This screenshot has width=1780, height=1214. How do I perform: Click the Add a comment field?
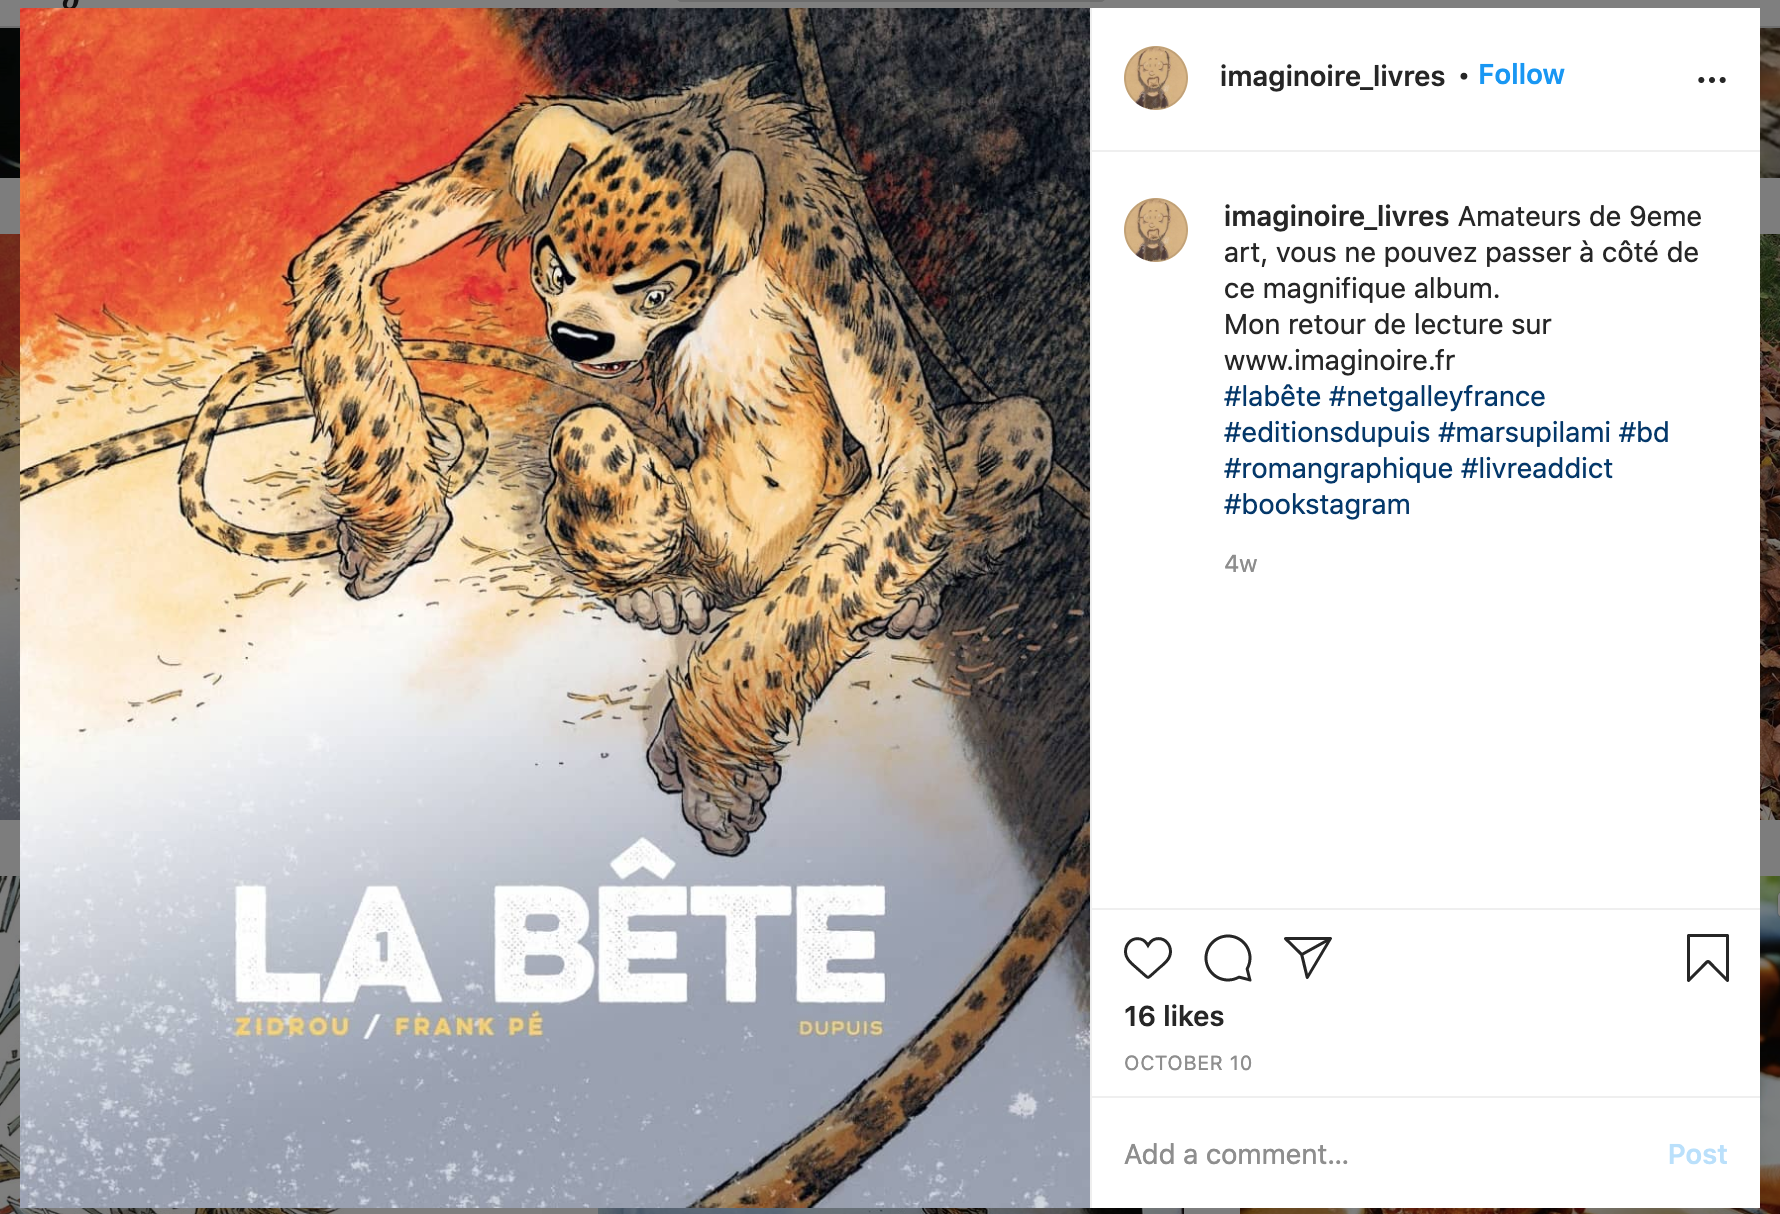(x=1380, y=1154)
